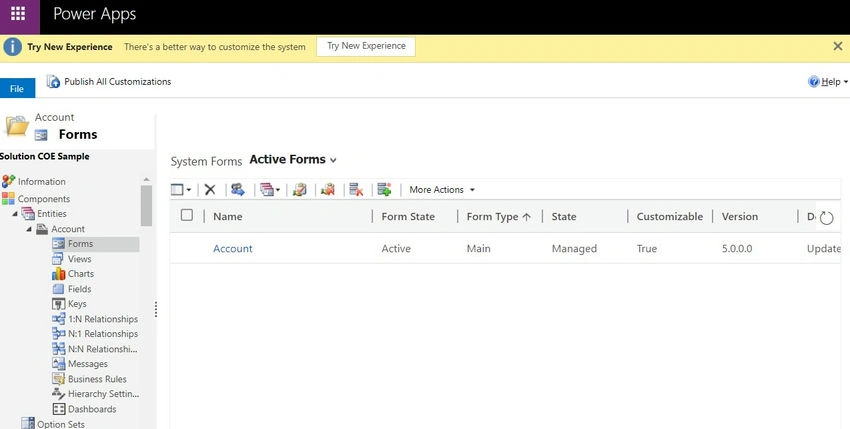Screen dimensions: 850x429
Task: Sort by the State column header
Action: [564, 216]
